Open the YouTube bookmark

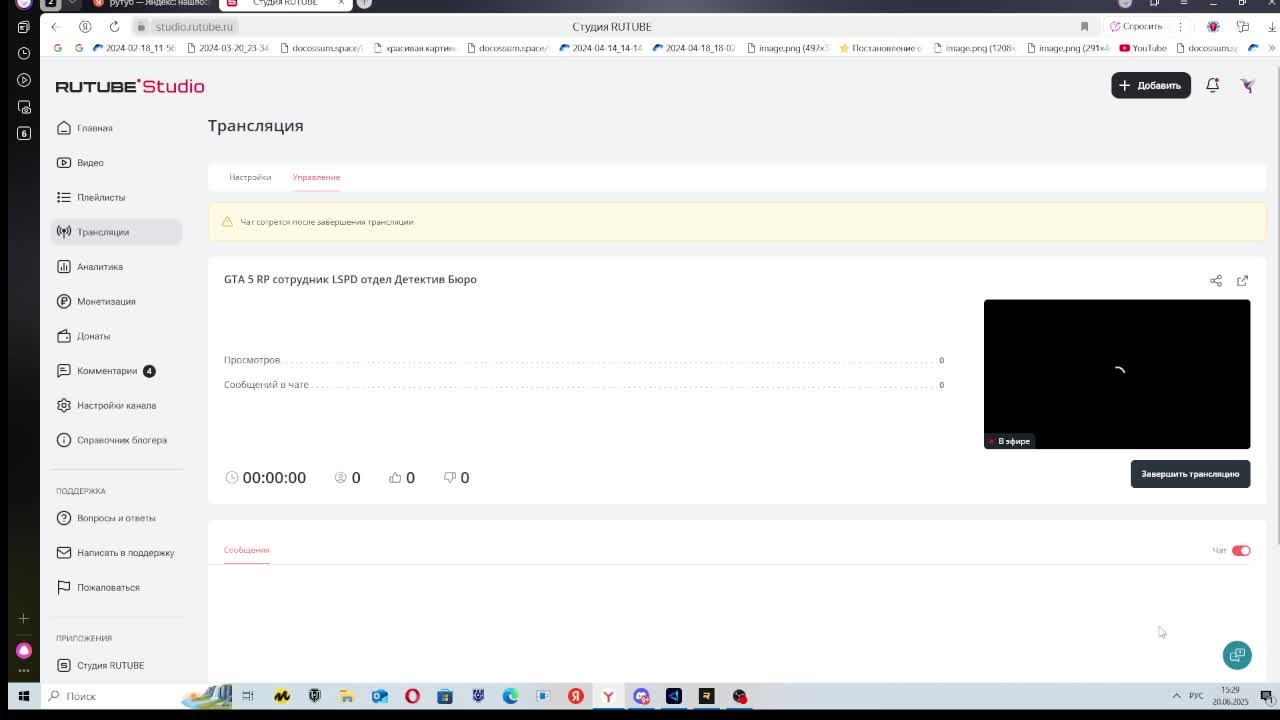pyautogui.click(x=1143, y=48)
